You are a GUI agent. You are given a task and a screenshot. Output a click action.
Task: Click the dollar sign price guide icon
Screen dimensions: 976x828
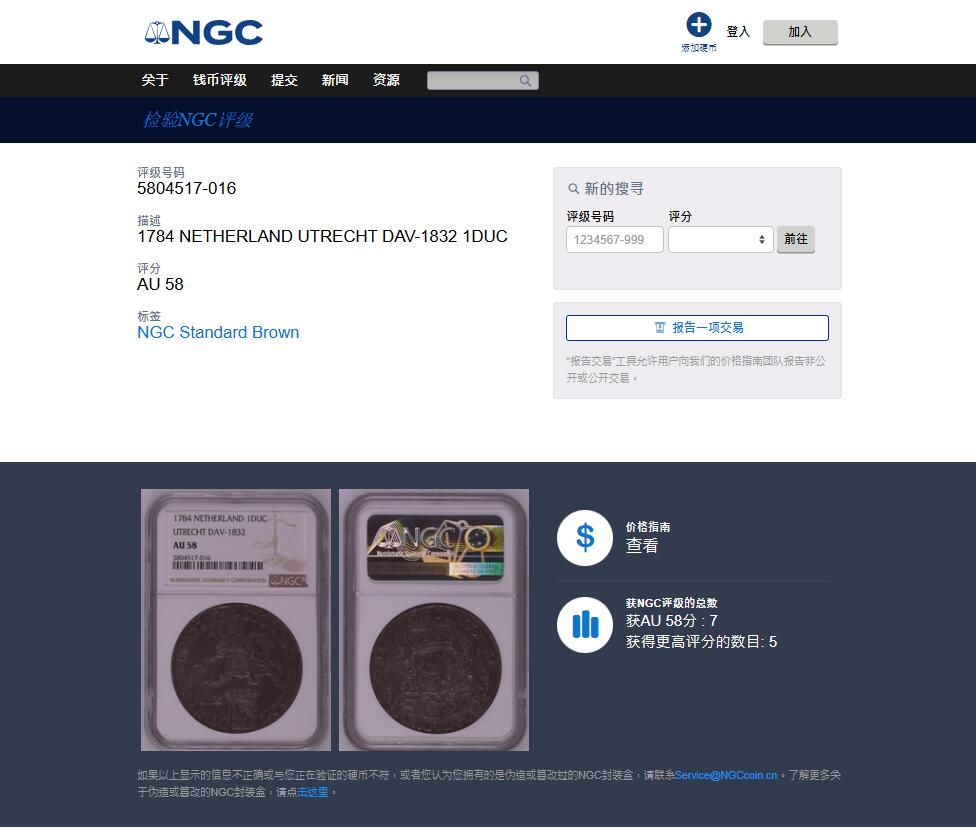tap(585, 538)
